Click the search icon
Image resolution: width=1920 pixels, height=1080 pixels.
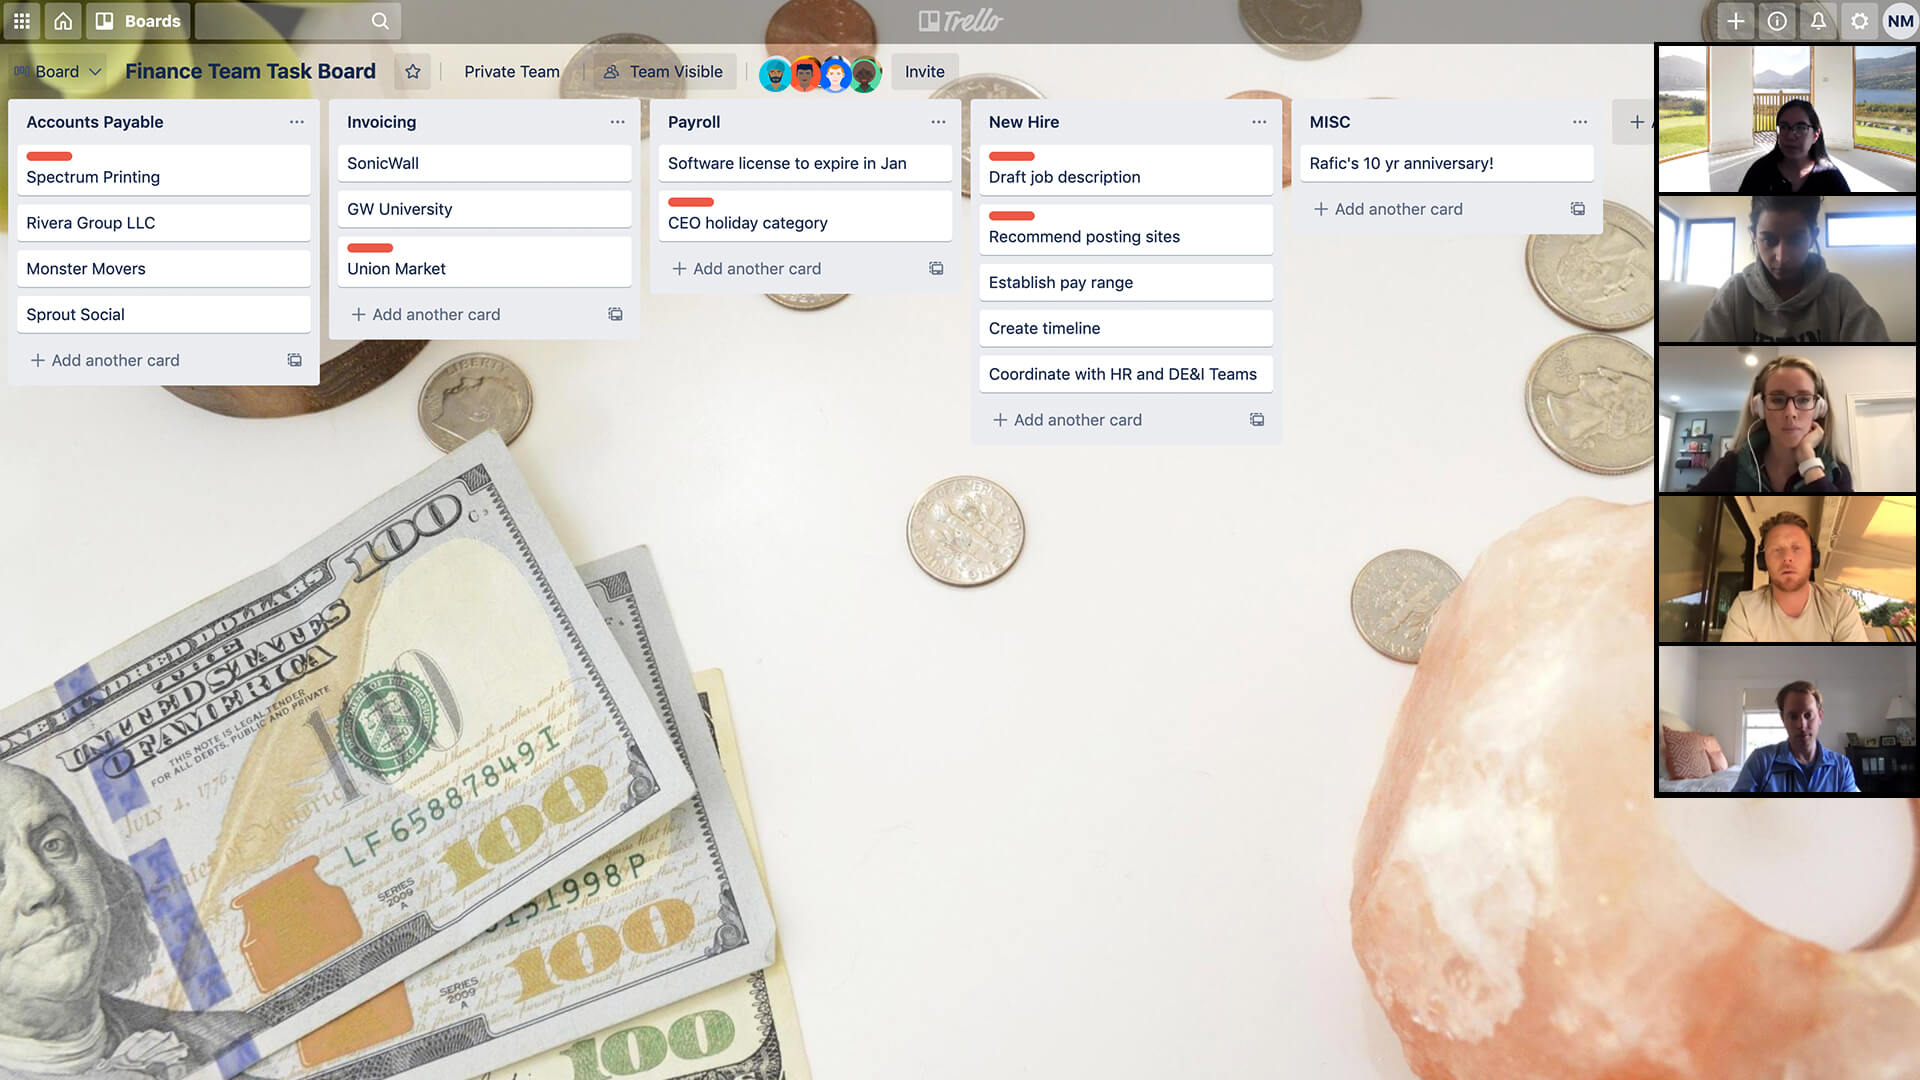(380, 20)
